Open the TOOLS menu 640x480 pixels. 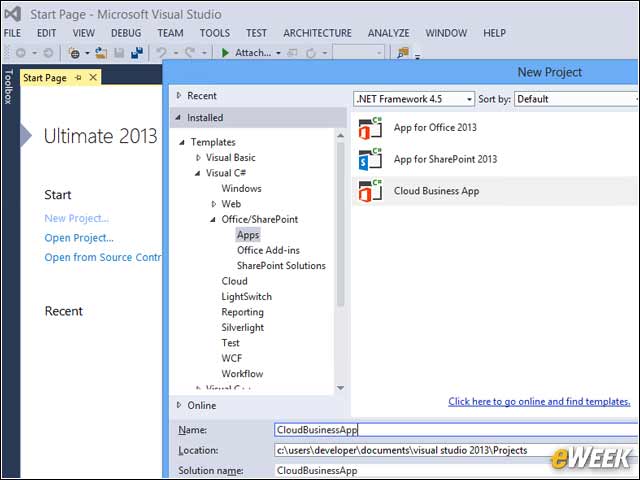215,33
